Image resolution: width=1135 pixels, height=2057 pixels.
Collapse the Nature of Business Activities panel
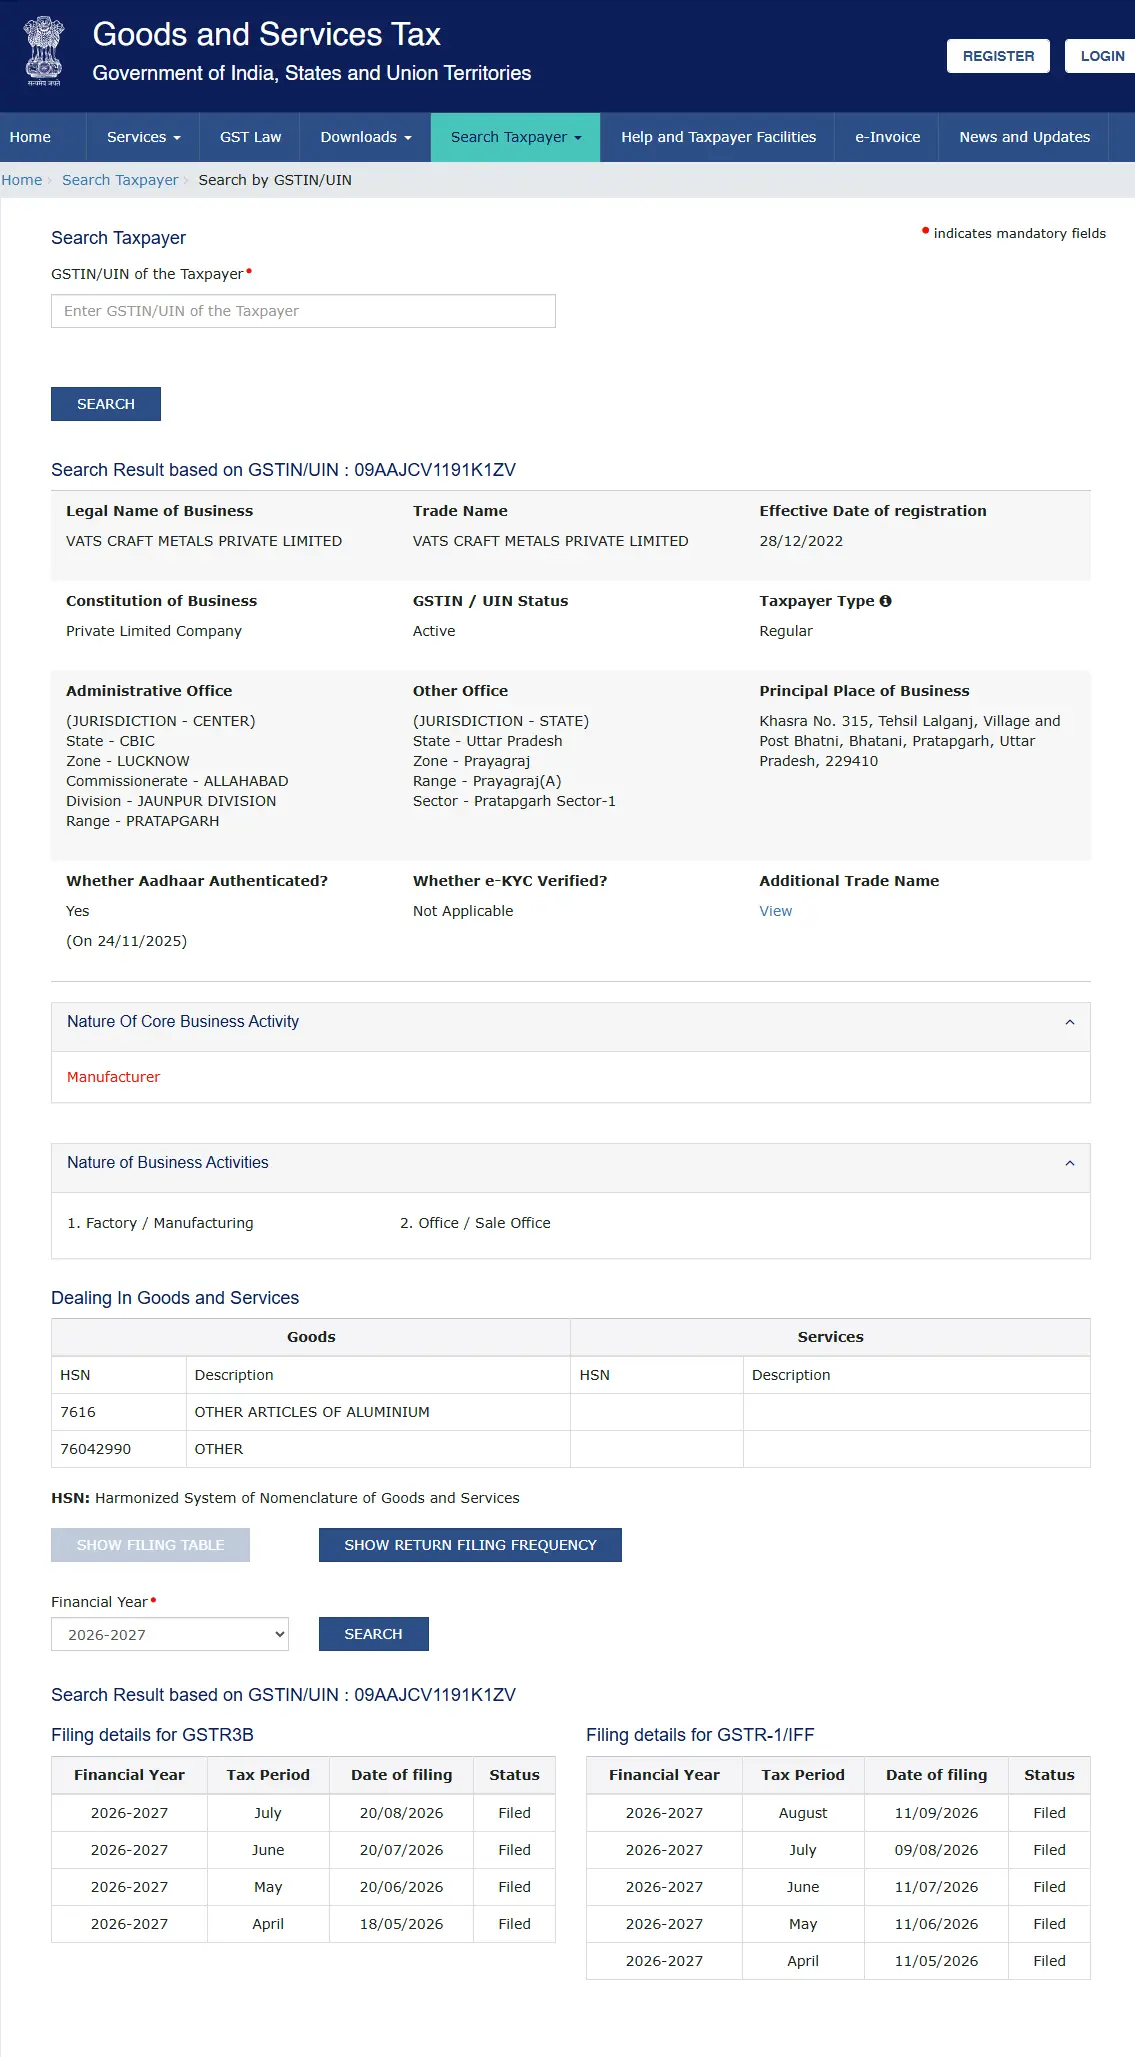click(1069, 1163)
